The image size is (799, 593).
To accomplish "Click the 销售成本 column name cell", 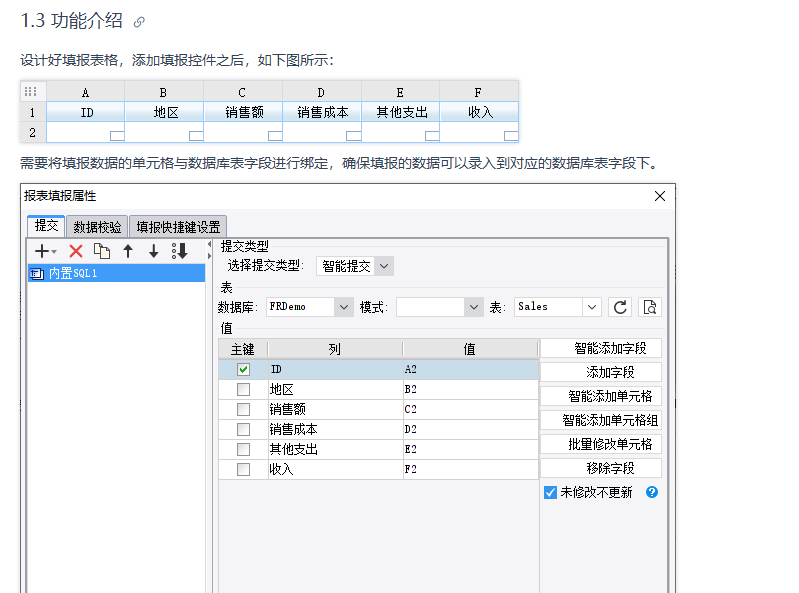I will 335,429.
